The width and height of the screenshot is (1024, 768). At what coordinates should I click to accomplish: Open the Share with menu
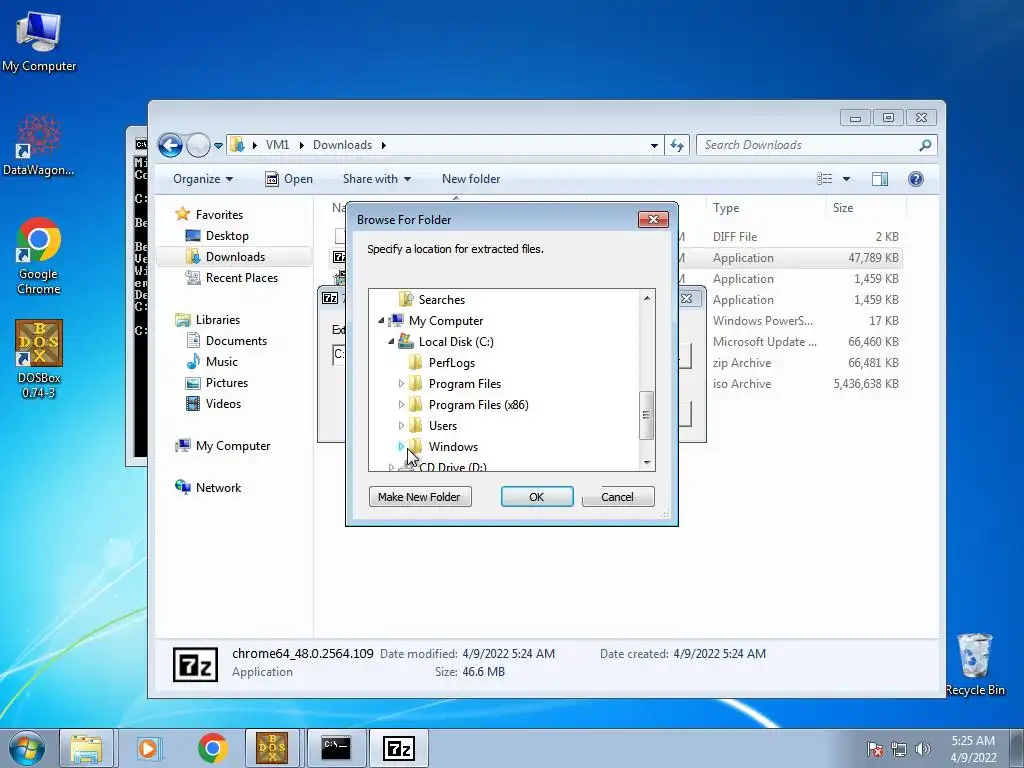point(377,179)
